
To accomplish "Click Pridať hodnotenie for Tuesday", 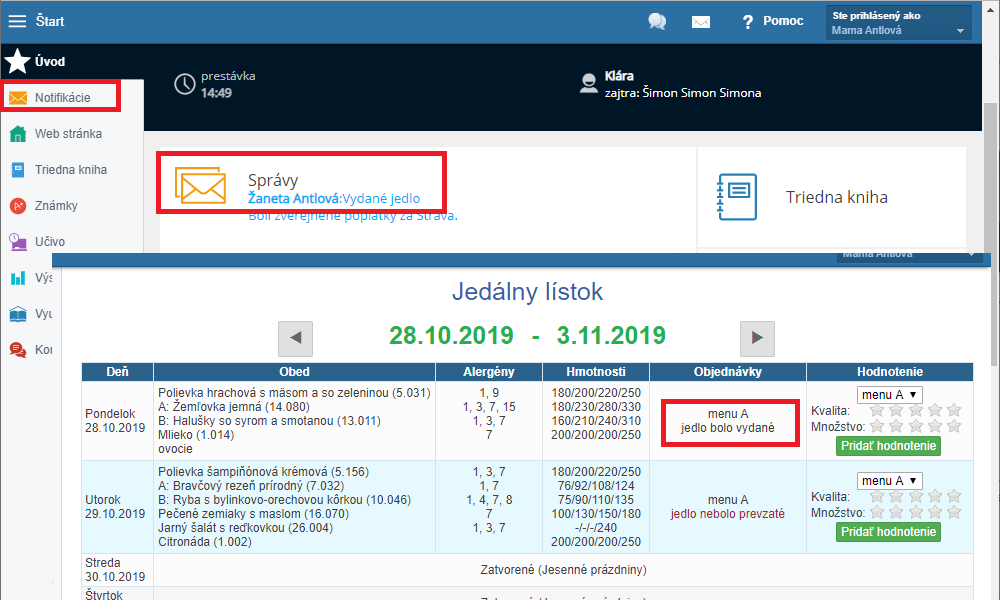I will (x=888, y=532).
